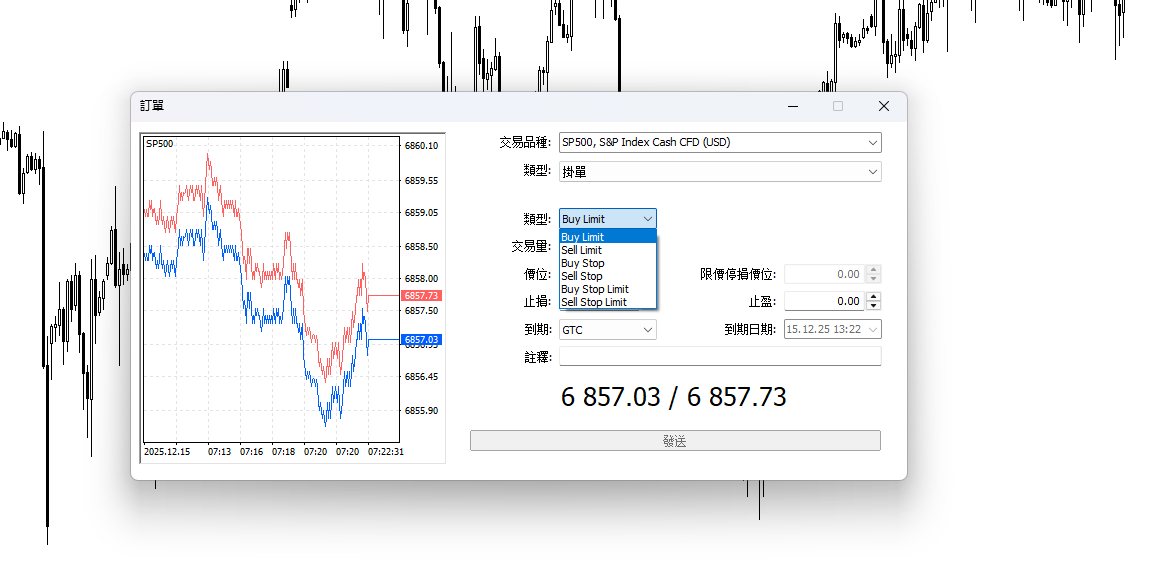1149x563 pixels.
Task: Click the 限價停損價位 price field
Action: click(x=823, y=274)
